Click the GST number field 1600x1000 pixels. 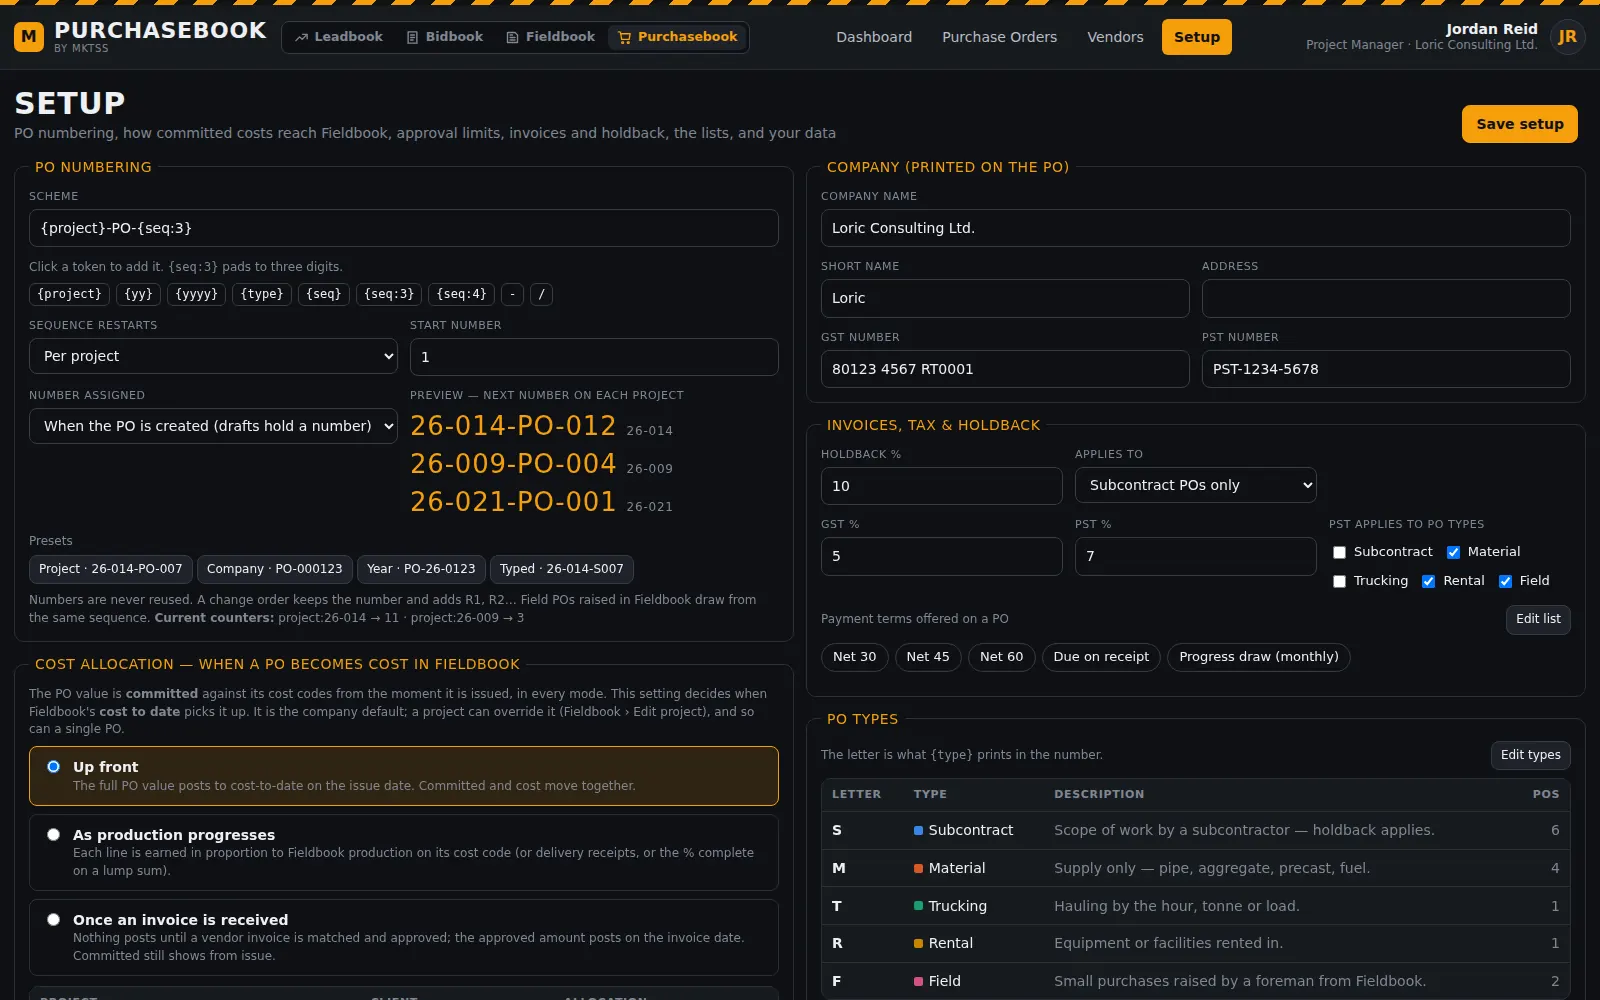tap(1005, 369)
